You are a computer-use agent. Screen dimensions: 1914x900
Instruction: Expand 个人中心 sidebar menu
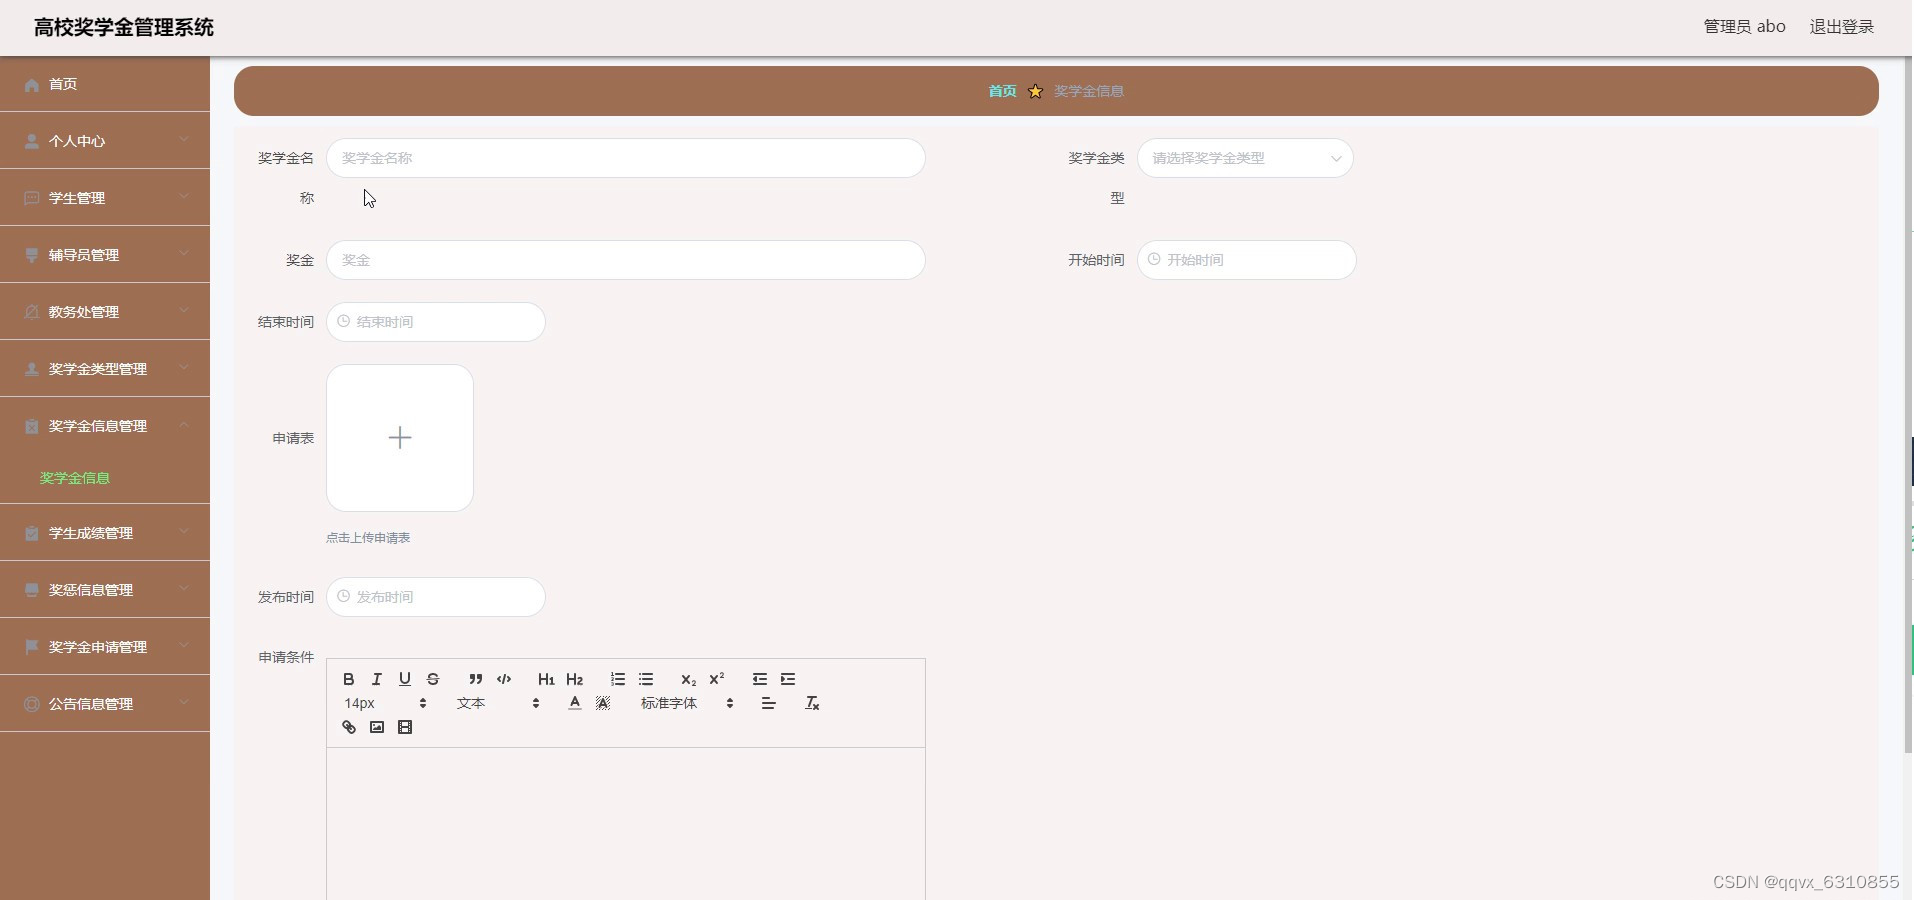105,141
